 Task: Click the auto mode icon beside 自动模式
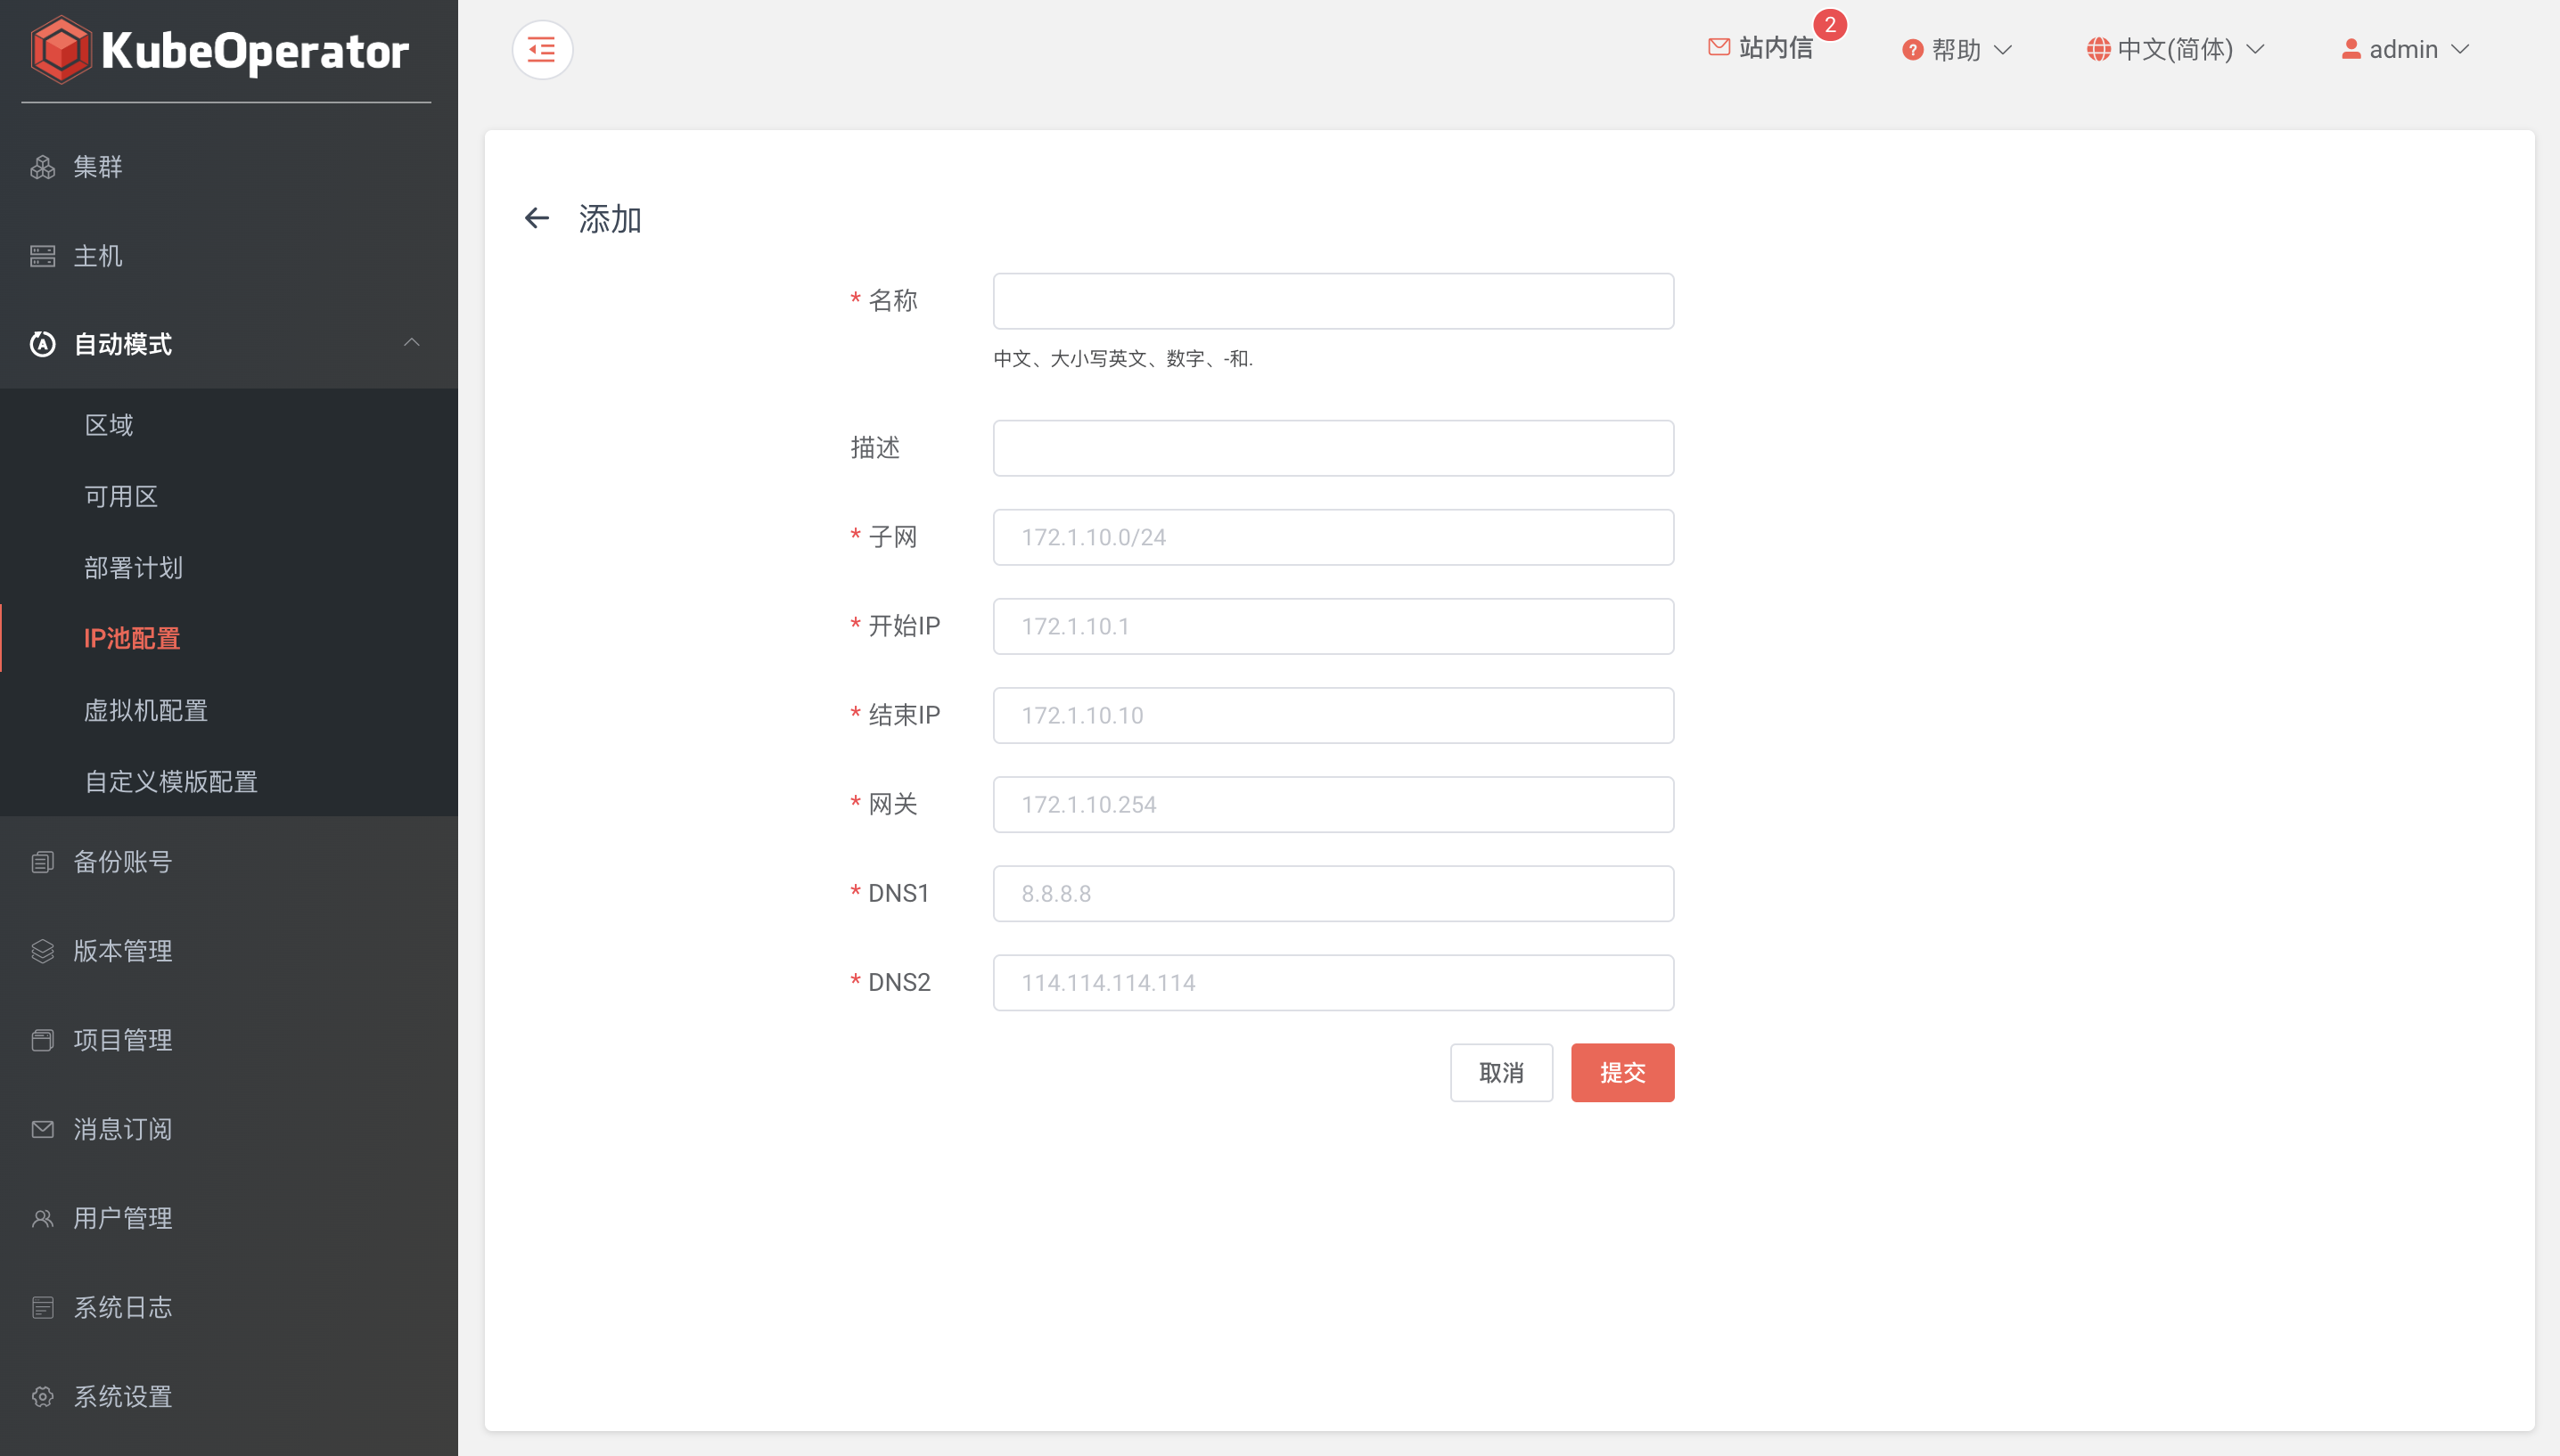[42, 344]
